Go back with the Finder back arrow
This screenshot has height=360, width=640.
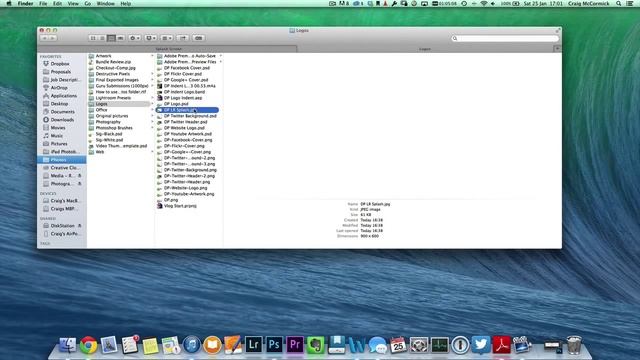pos(44,38)
